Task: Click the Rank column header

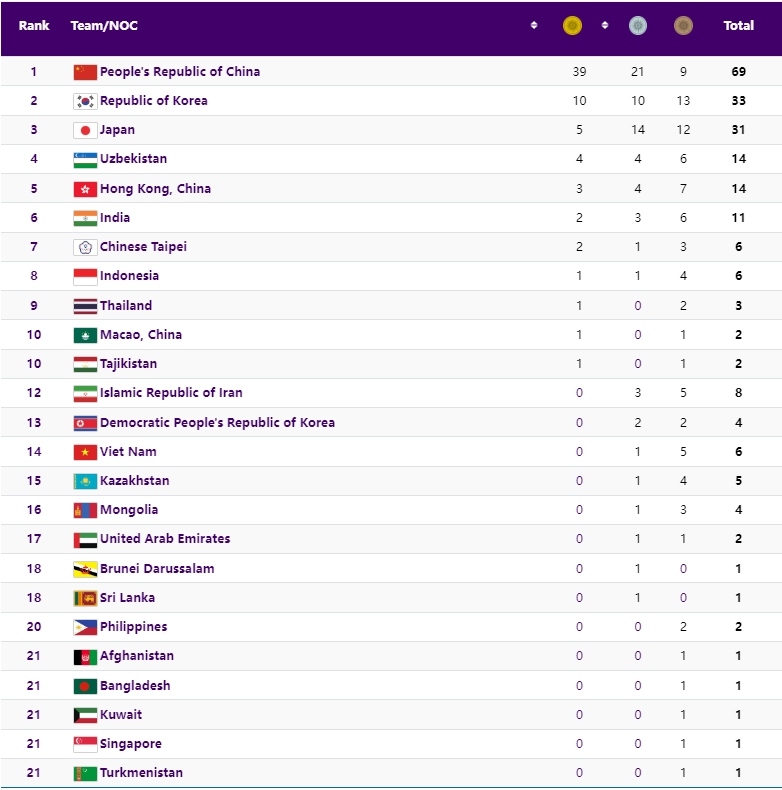Action: click(x=34, y=26)
